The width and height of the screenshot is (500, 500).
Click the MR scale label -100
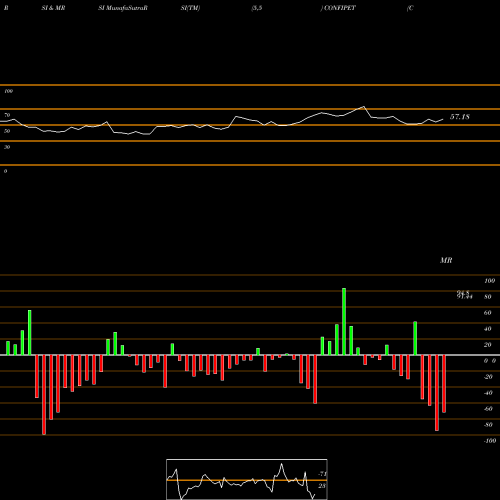pyautogui.click(x=490, y=441)
